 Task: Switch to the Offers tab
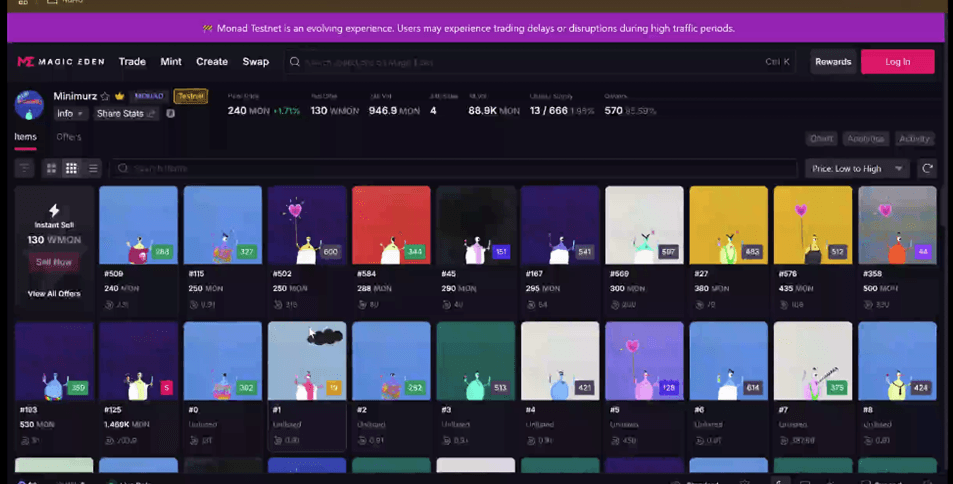tap(69, 137)
